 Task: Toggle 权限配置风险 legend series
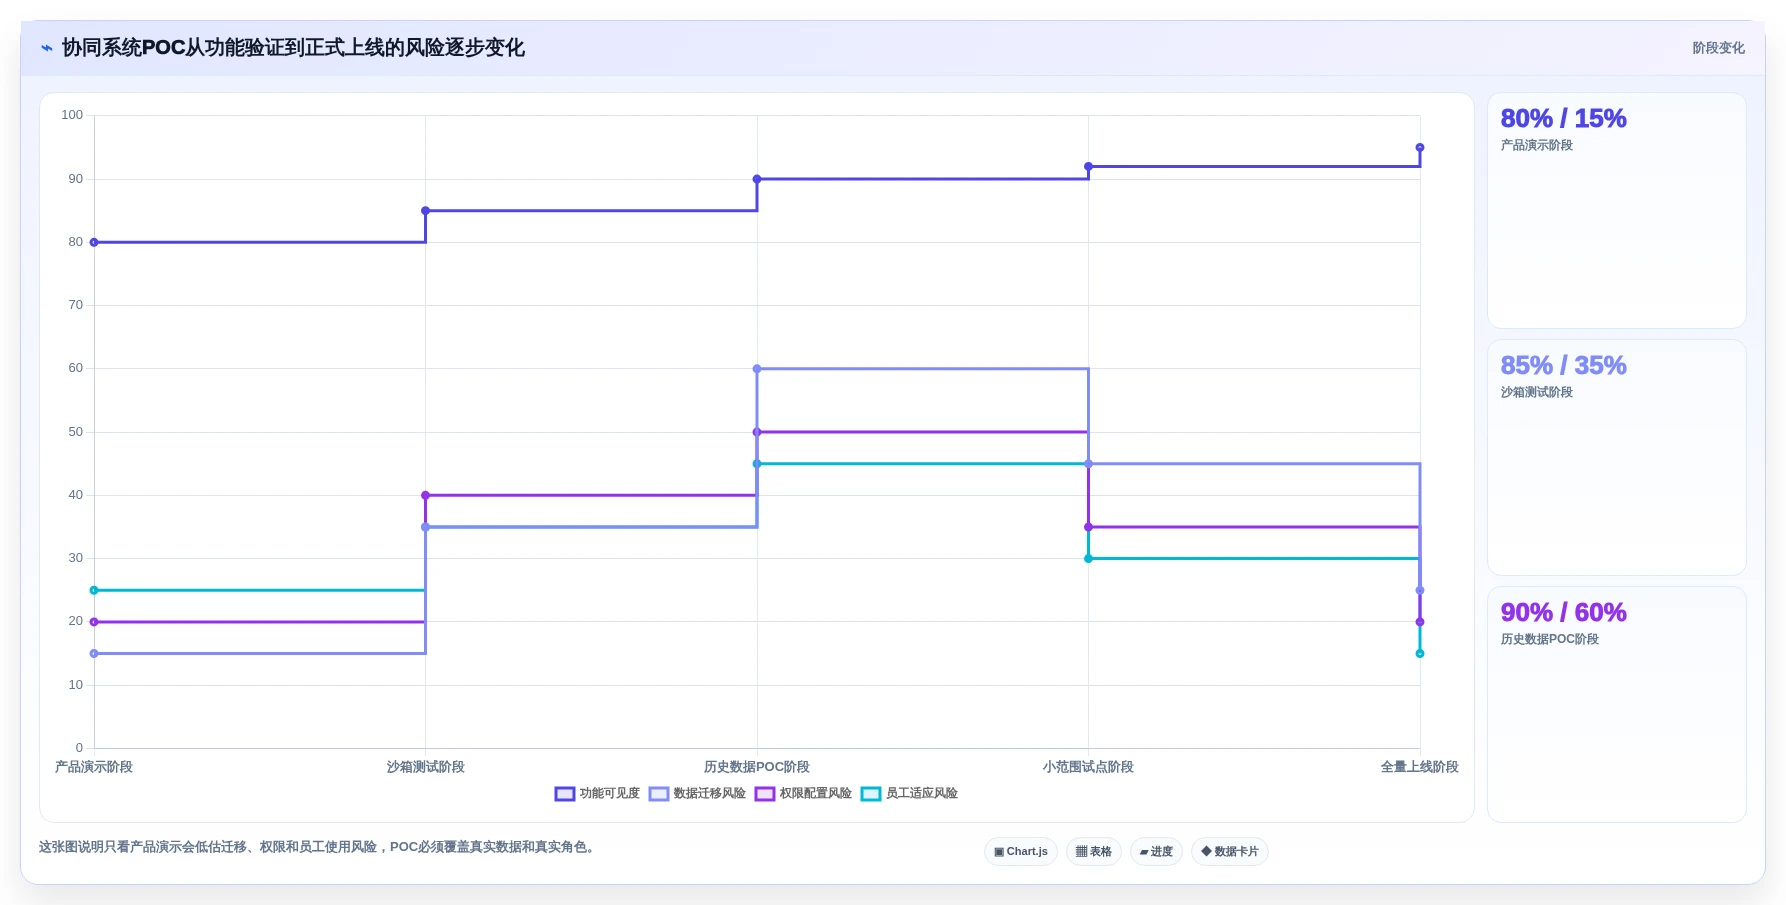803,794
